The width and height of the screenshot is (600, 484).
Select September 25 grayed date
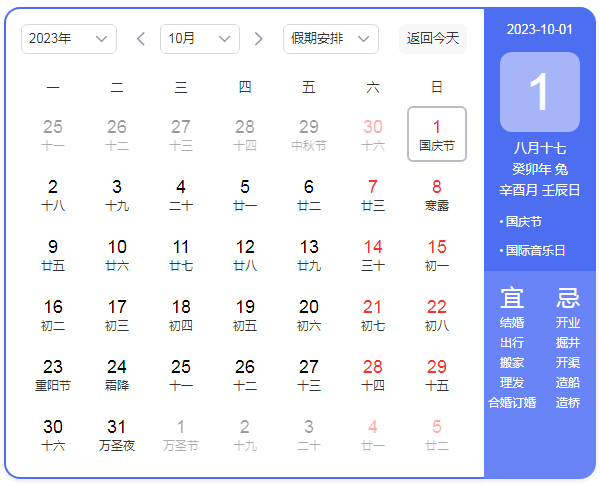[x=53, y=135]
